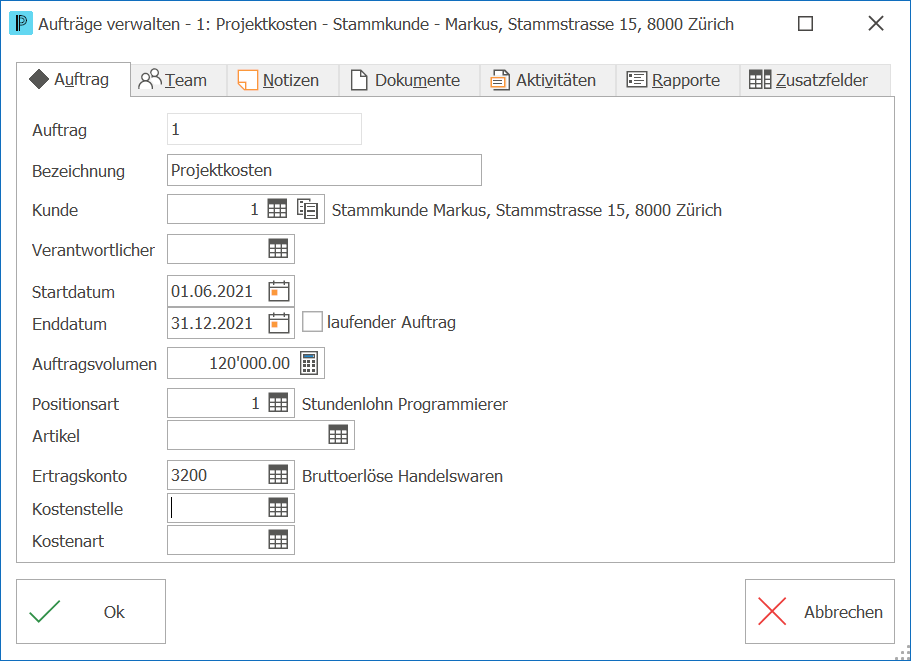Click the Verantwortlicher label

pos(93,250)
